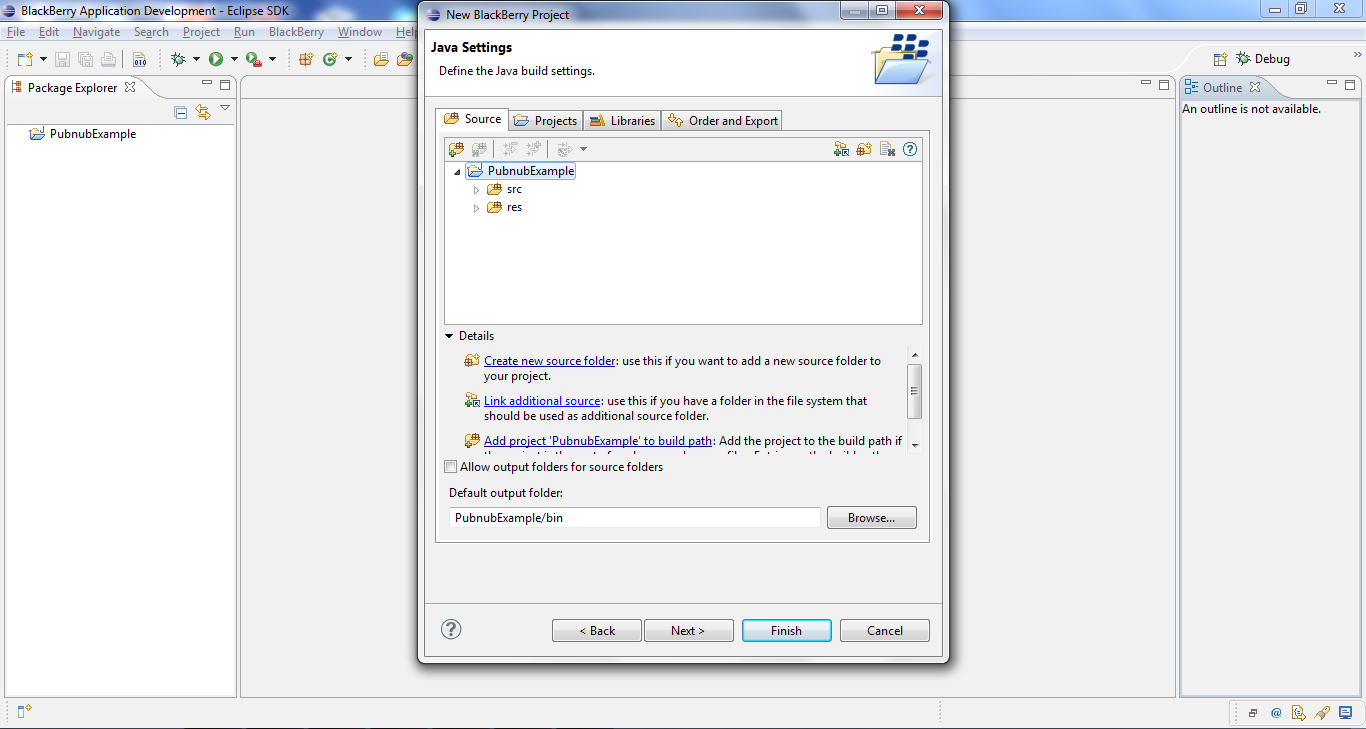
Task: Click the Create new source folder link
Action: [550, 360]
